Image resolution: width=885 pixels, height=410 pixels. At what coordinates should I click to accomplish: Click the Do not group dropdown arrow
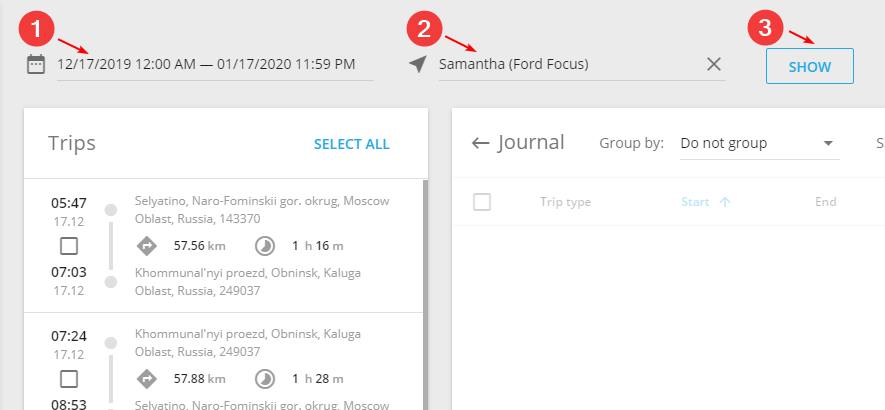click(828, 143)
